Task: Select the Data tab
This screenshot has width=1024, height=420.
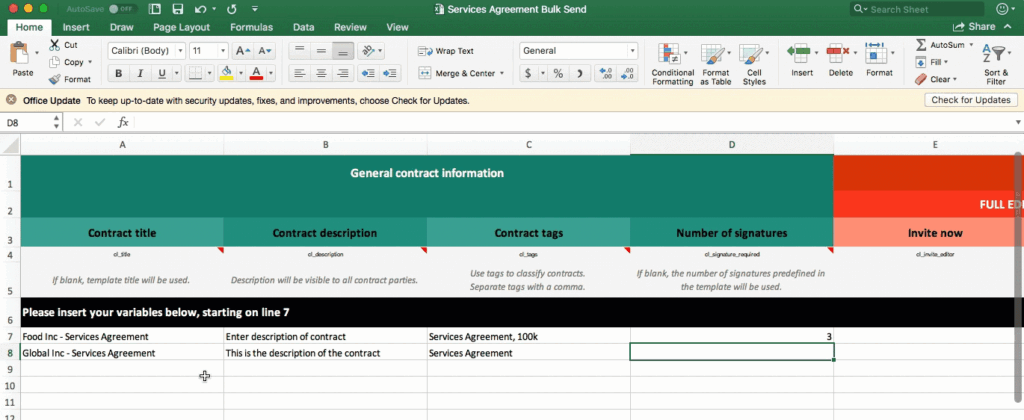Action: [x=304, y=27]
